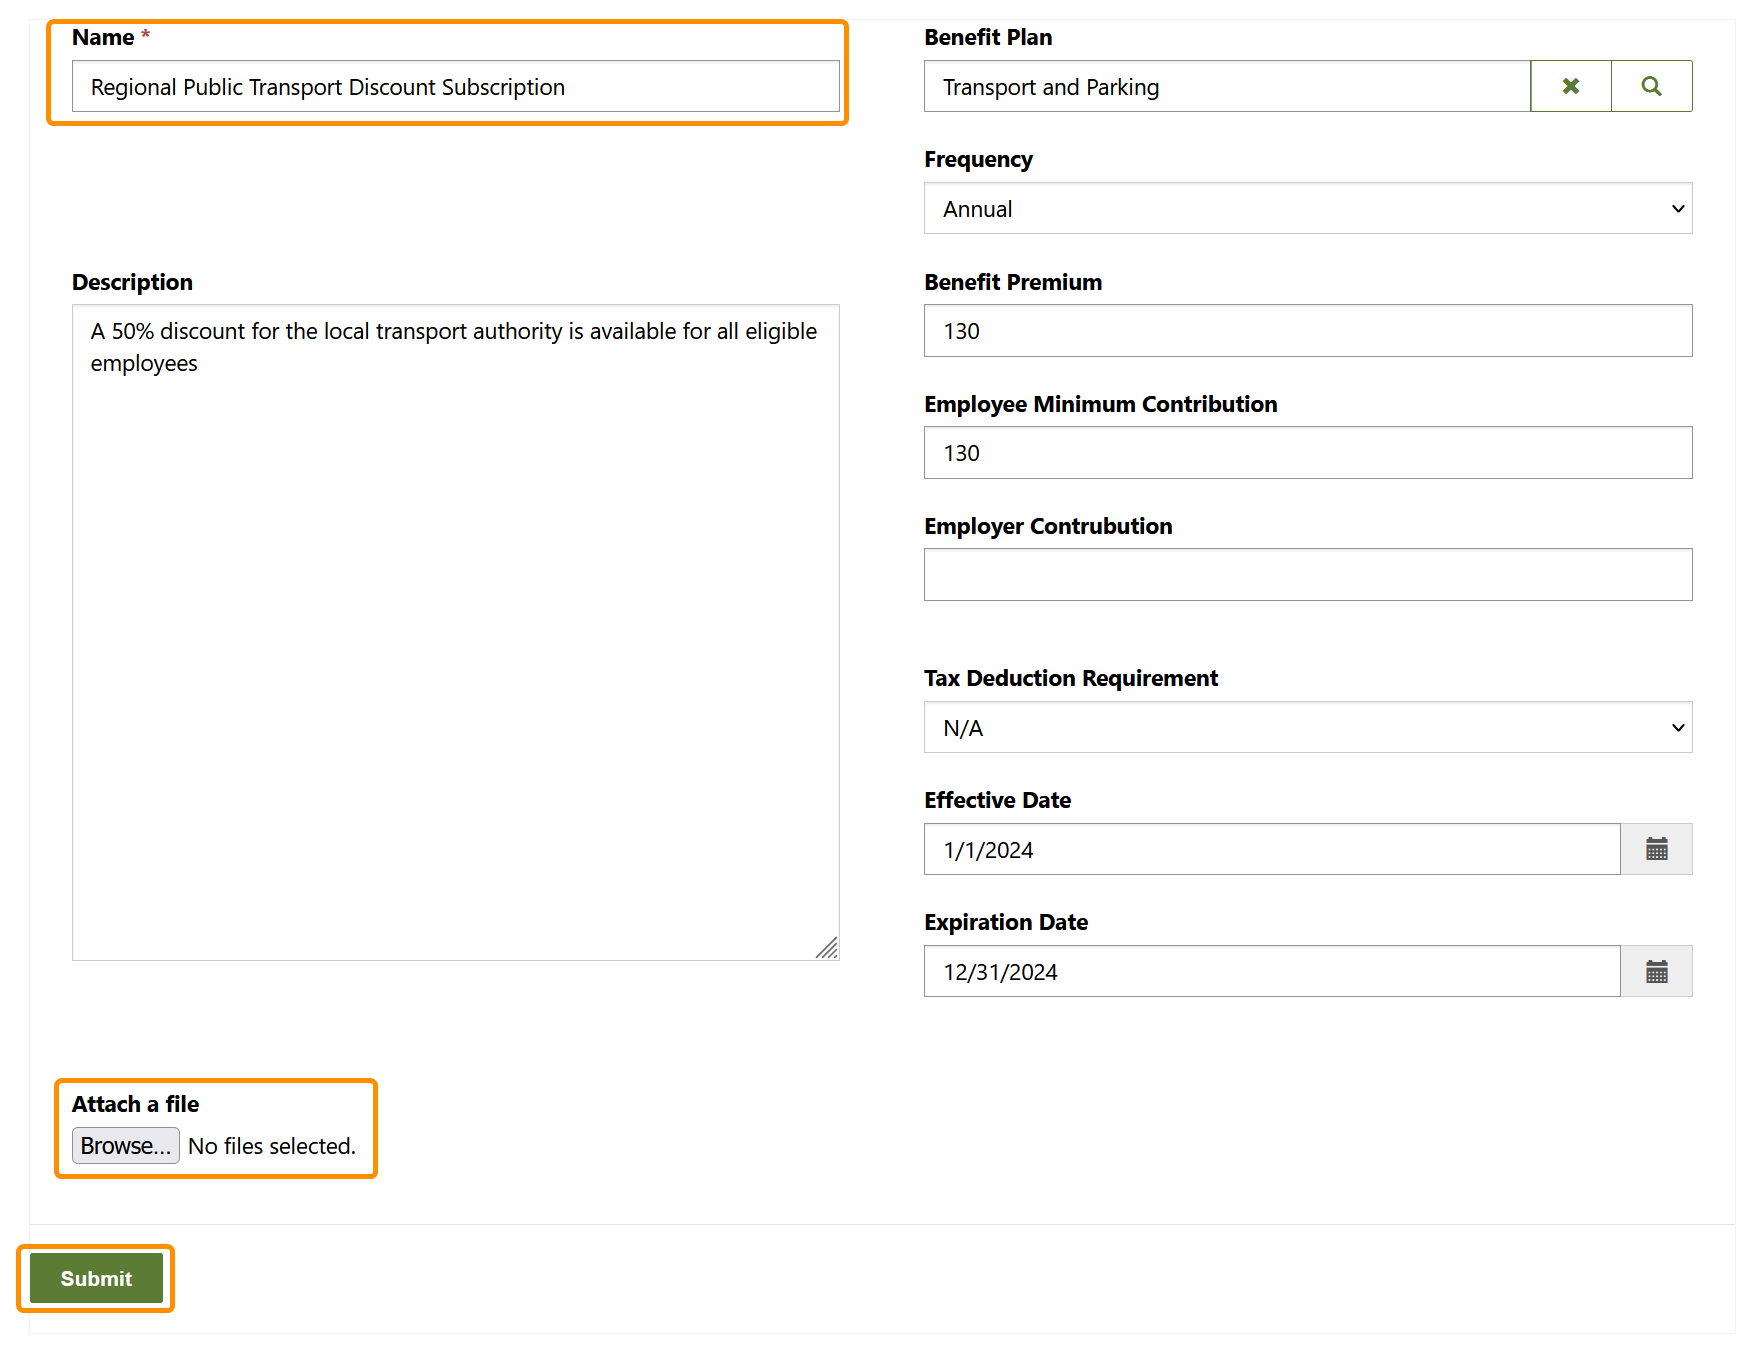1762x1365 pixels.
Task: Click the Transport and Parking plan field
Action: 1226,87
